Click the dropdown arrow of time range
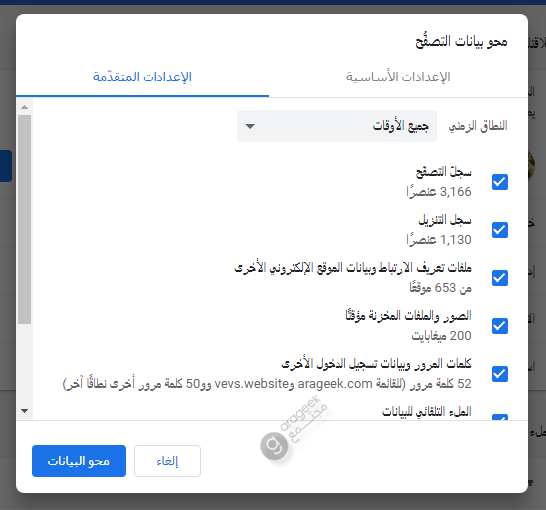 tap(250, 126)
